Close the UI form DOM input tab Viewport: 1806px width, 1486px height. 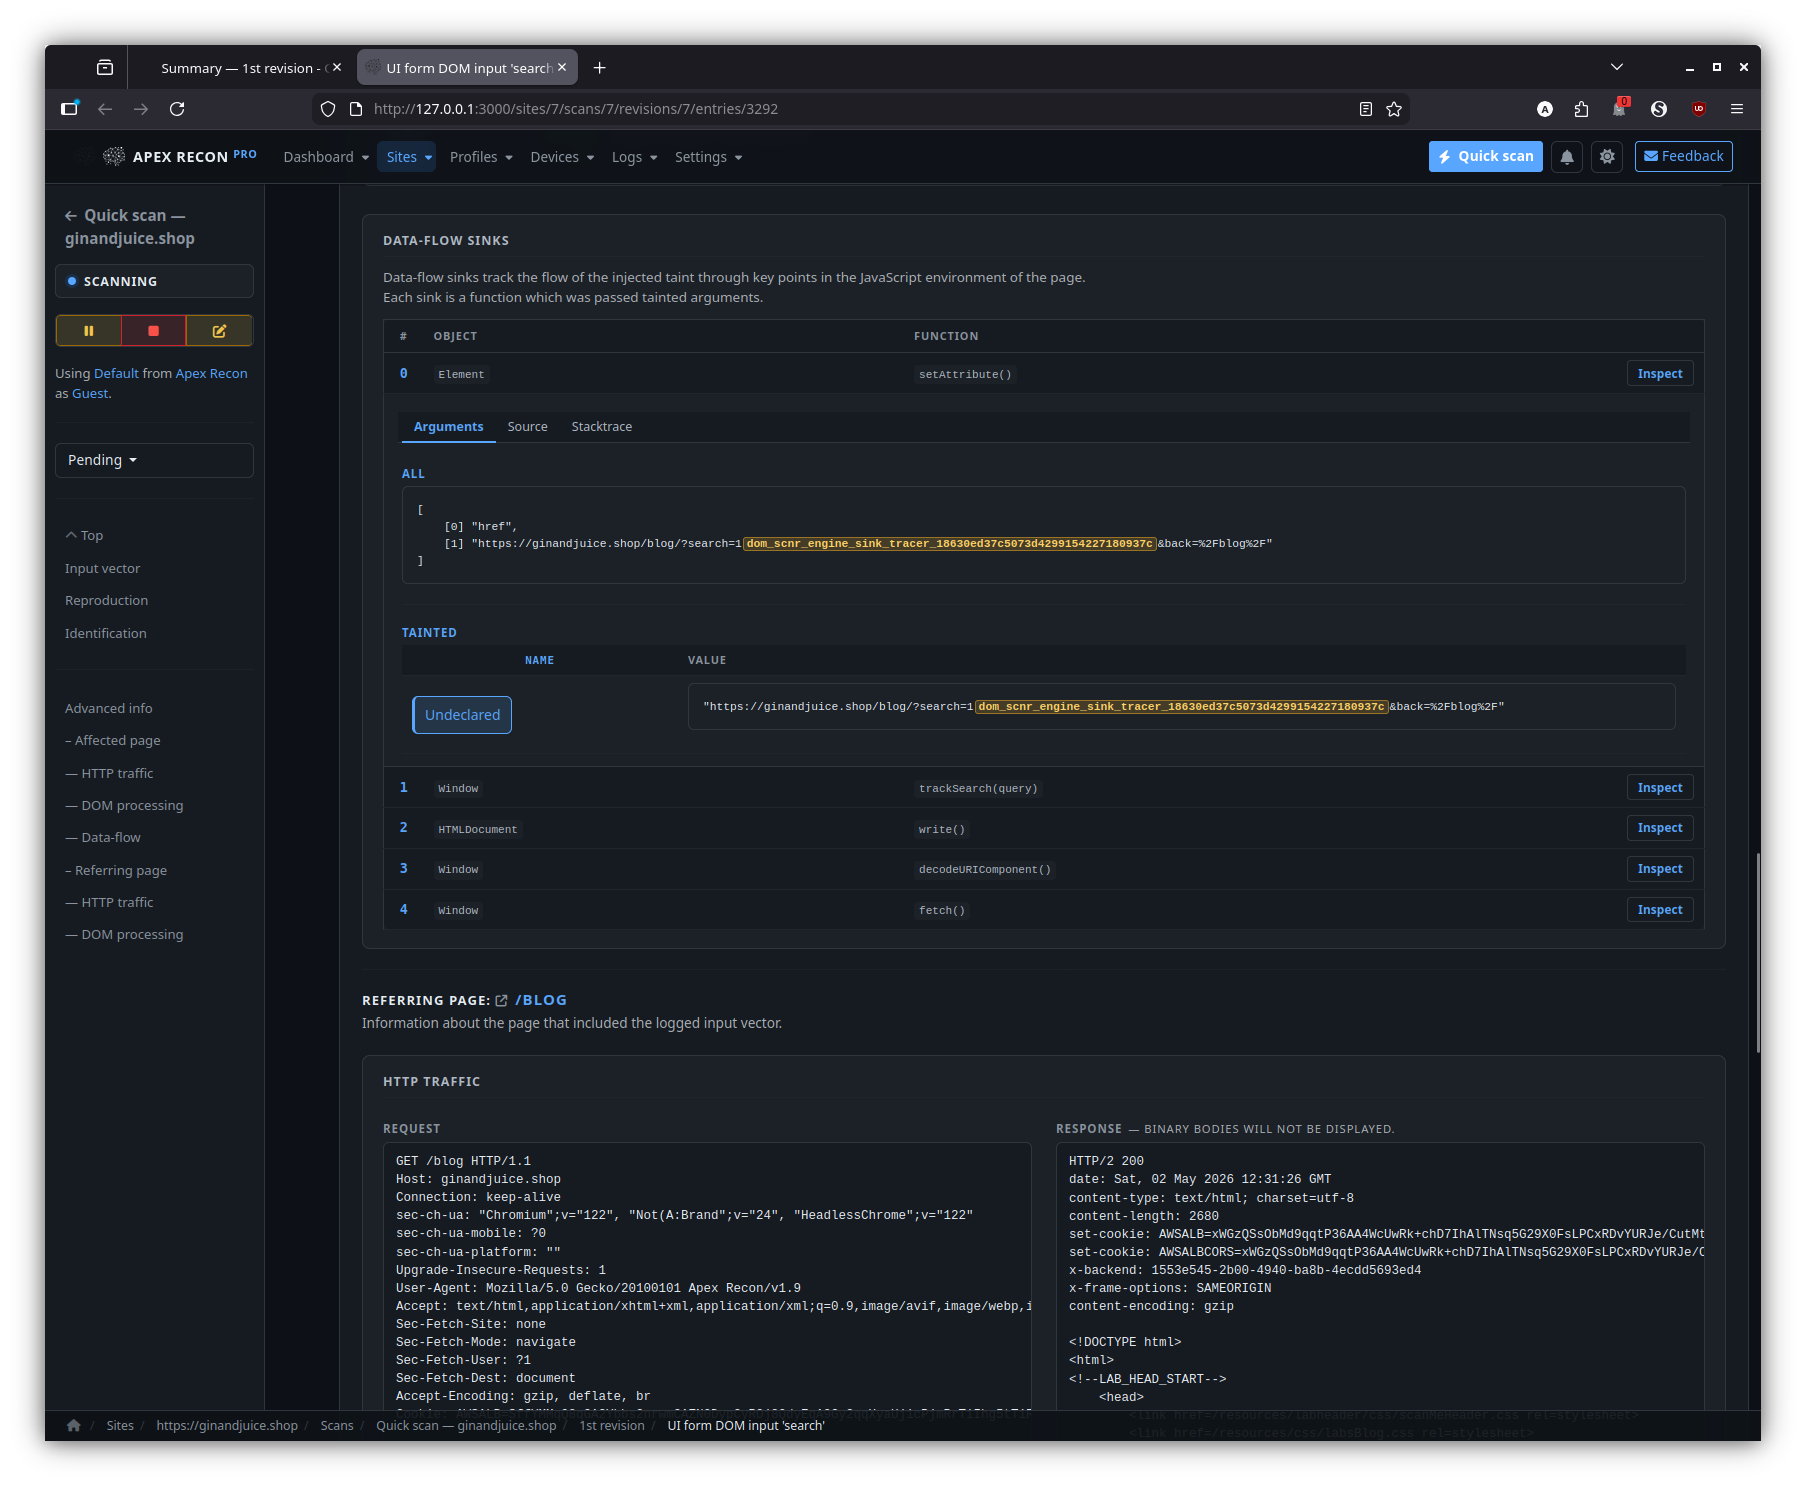562,68
